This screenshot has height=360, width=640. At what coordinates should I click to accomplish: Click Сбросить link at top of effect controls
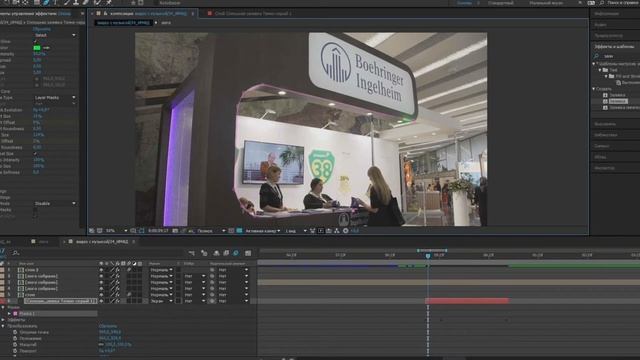[x=42, y=29]
